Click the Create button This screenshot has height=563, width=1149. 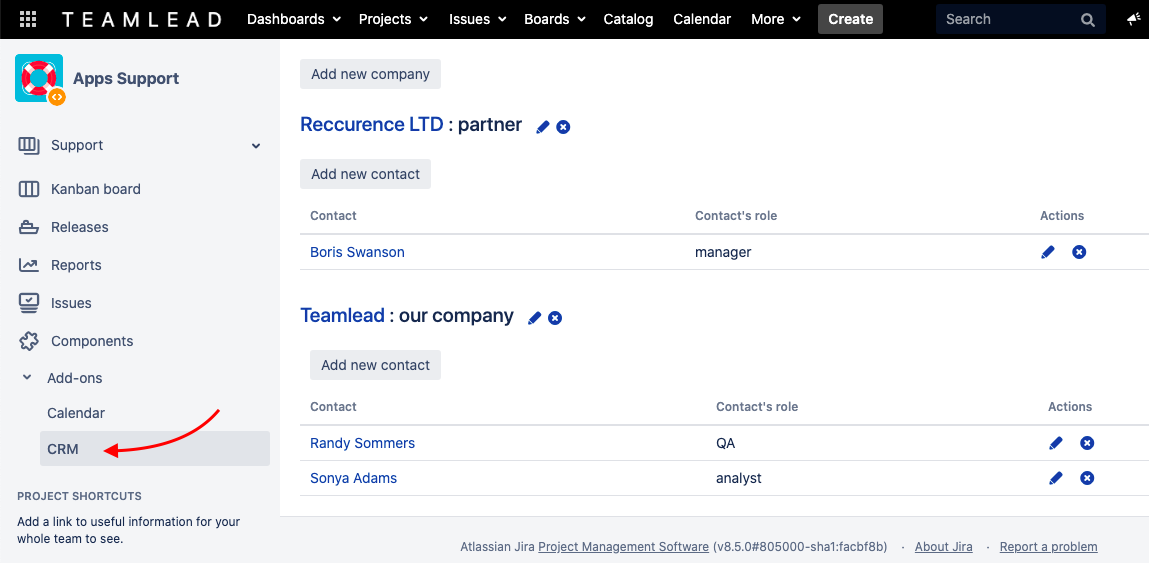(x=850, y=19)
